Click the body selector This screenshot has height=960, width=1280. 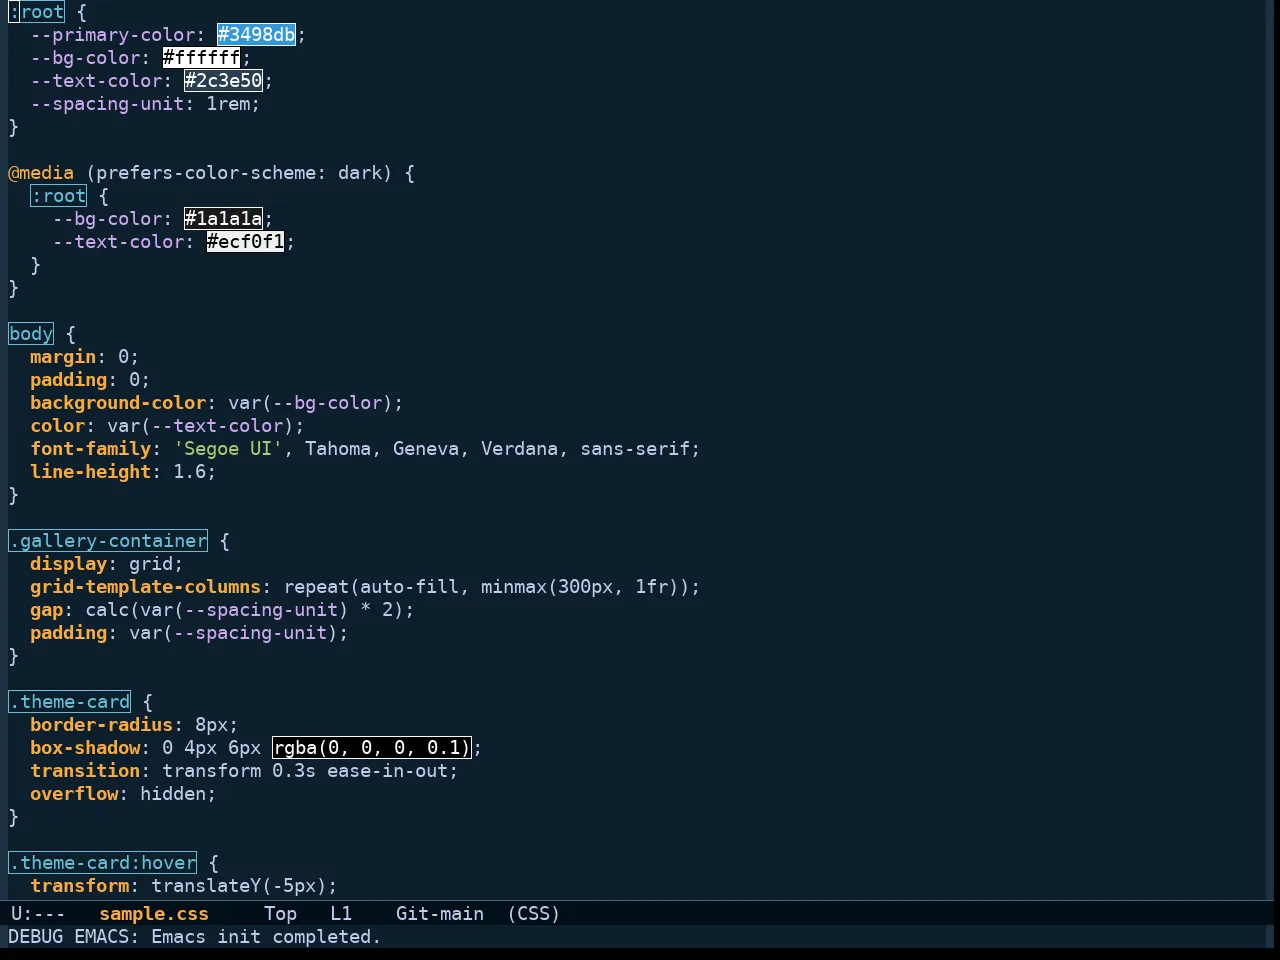click(31, 334)
